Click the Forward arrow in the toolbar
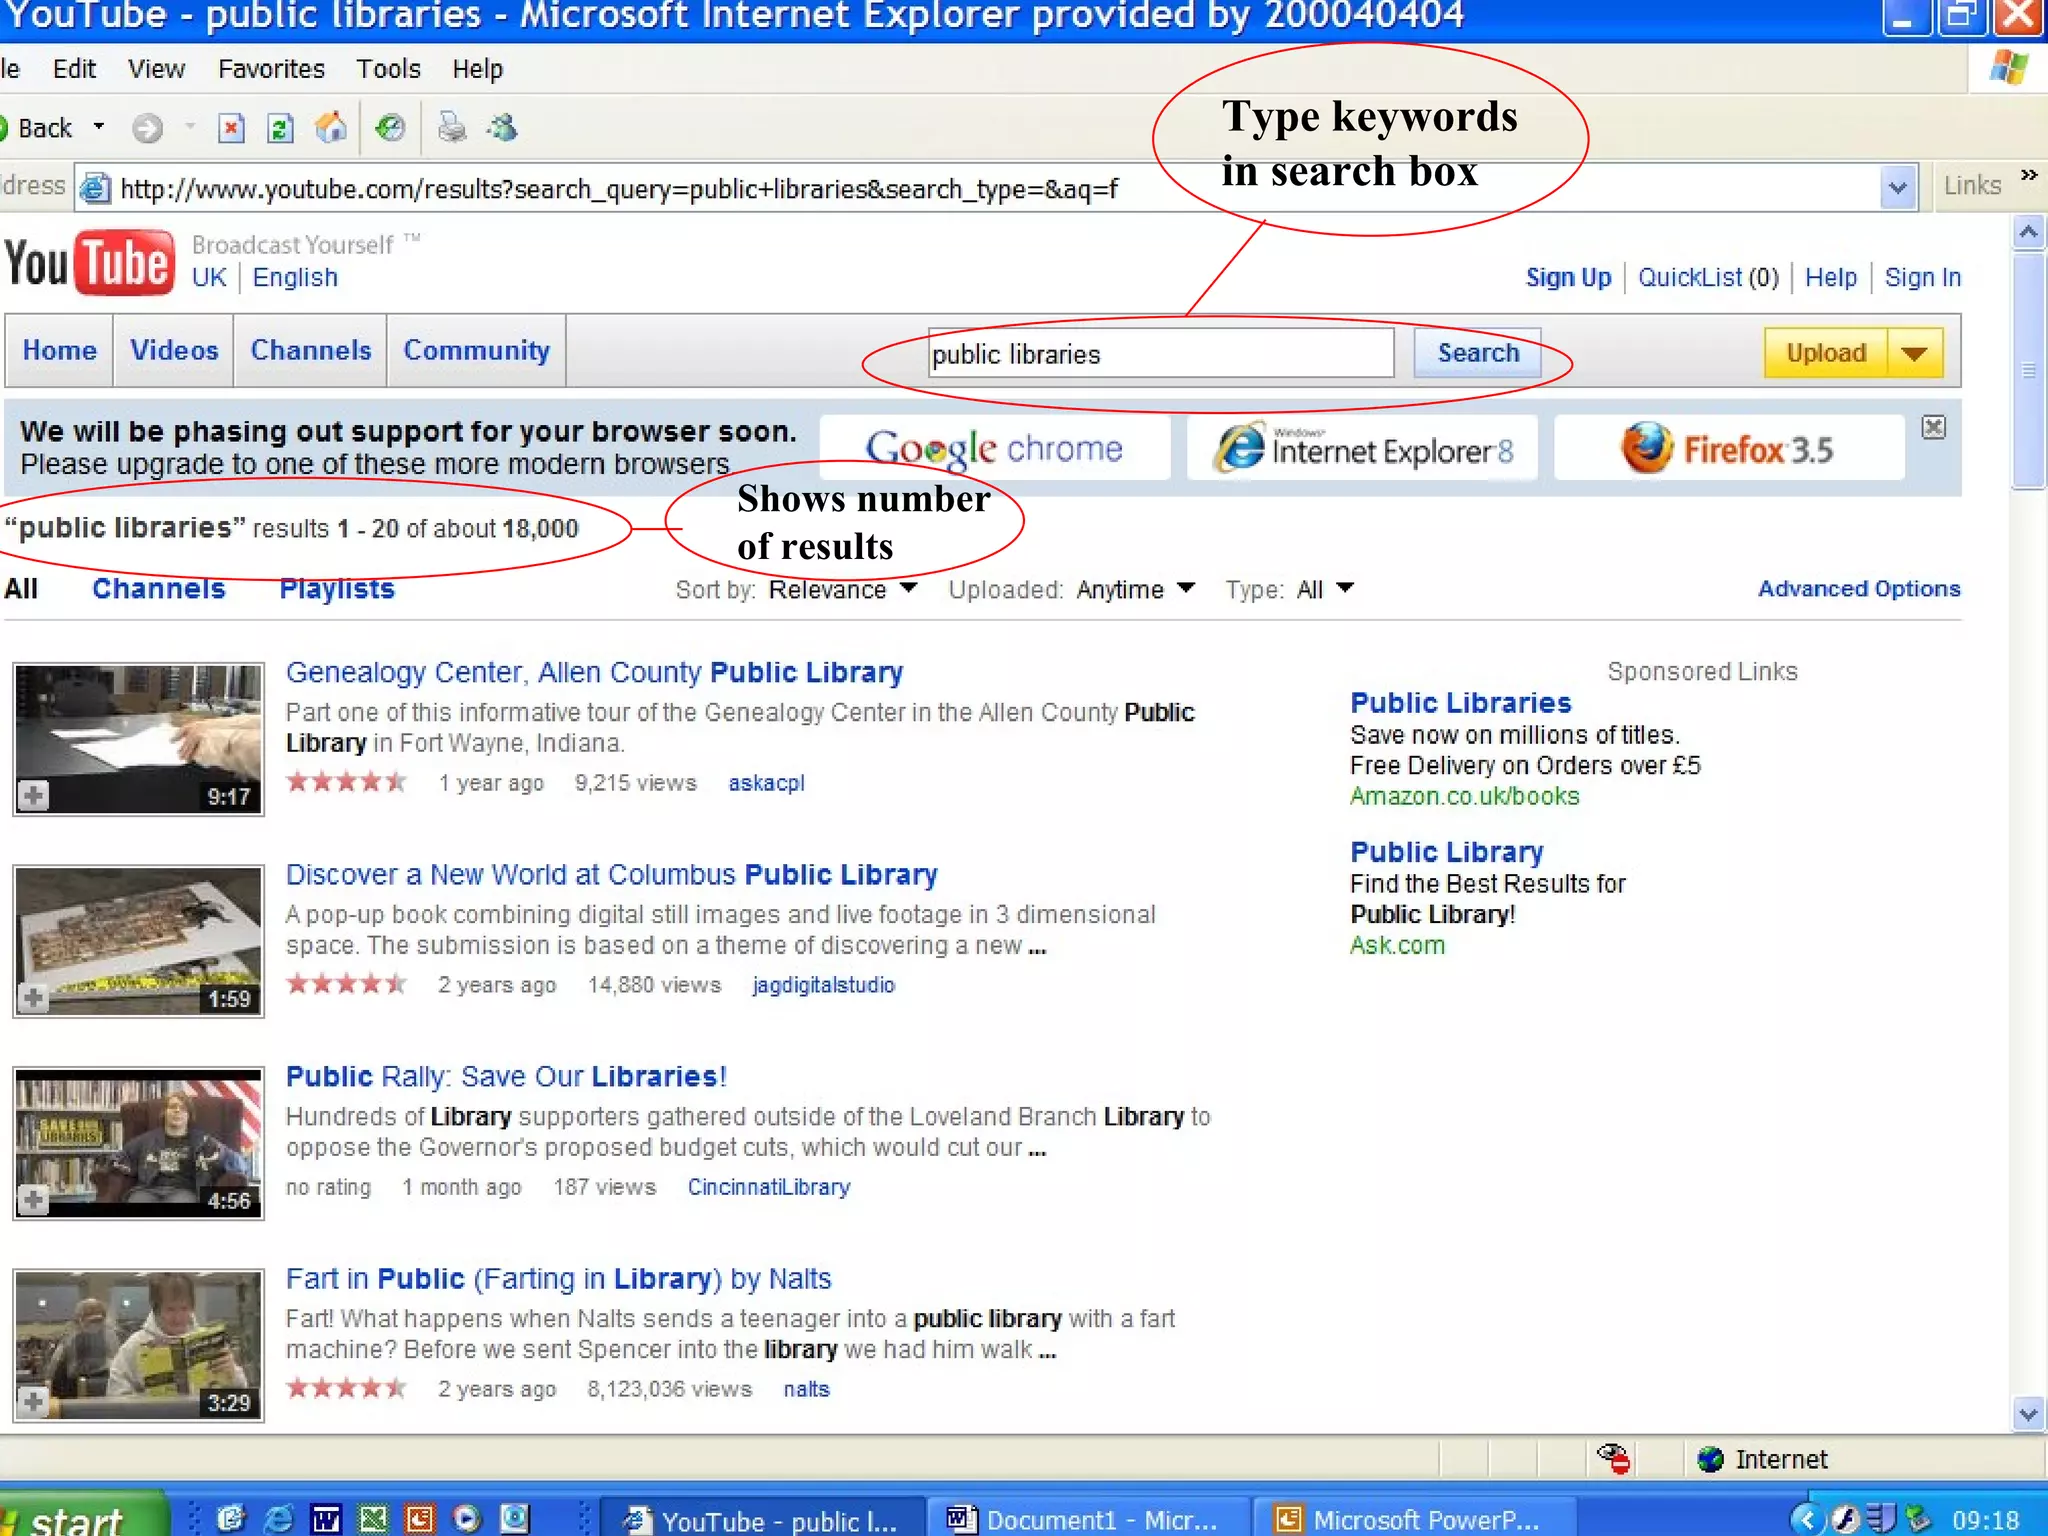 [x=147, y=128]
